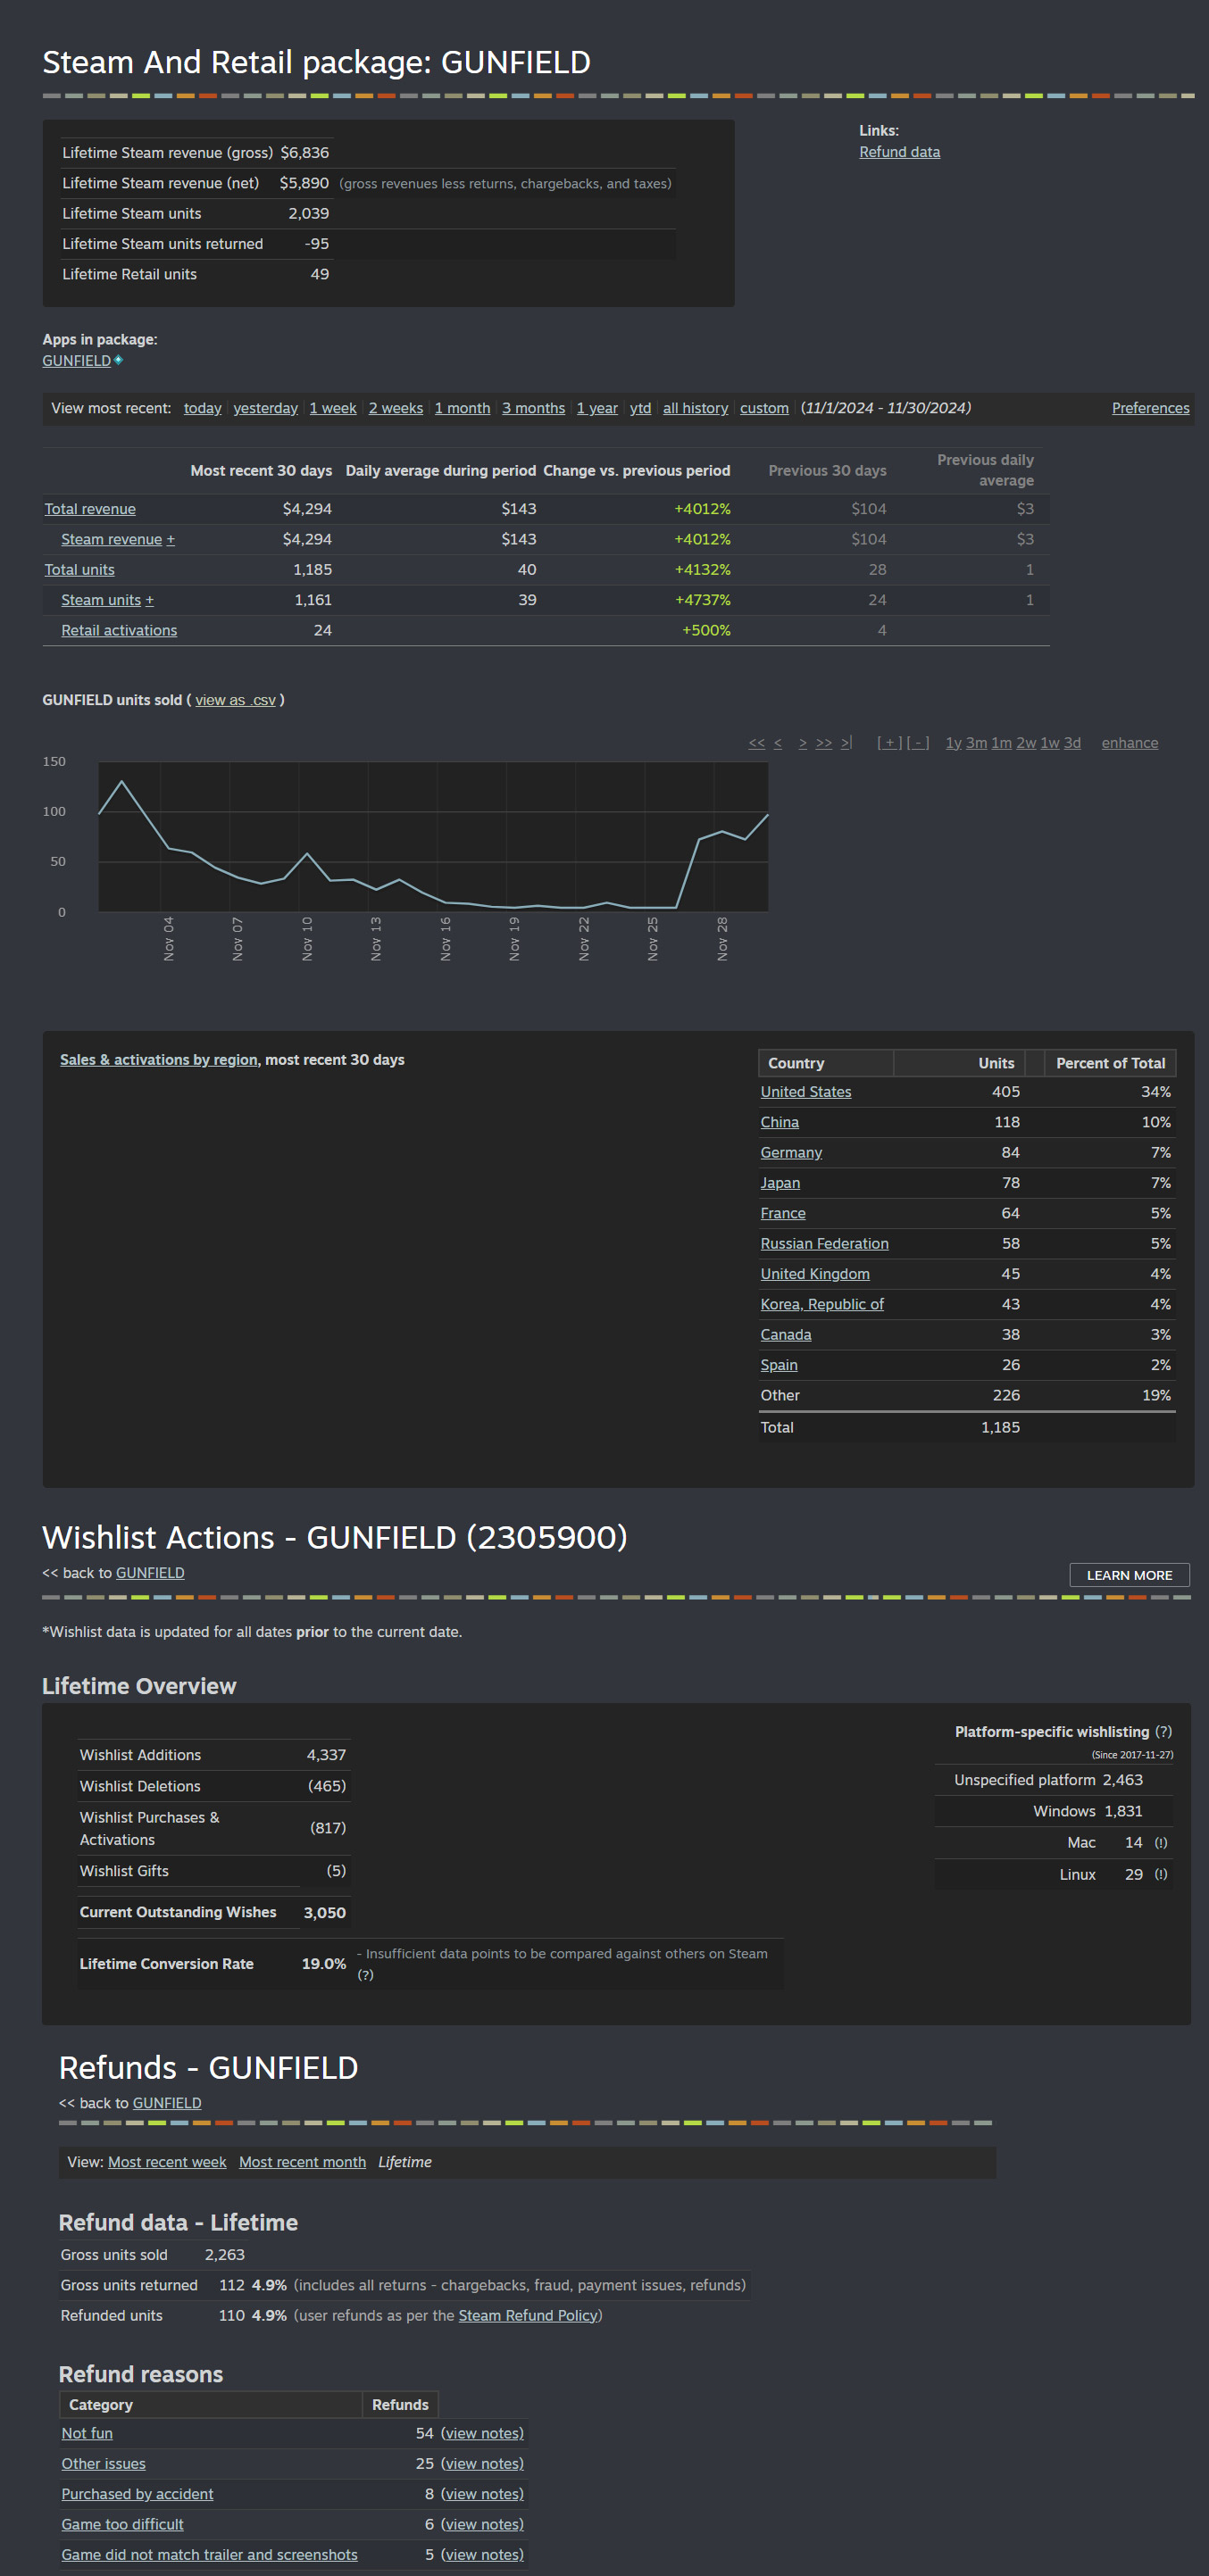Image resolution: width=1209 pixels, height=2576 pixels.
Task: Open Steam Refund Policy link
Action: (528, 2316)
